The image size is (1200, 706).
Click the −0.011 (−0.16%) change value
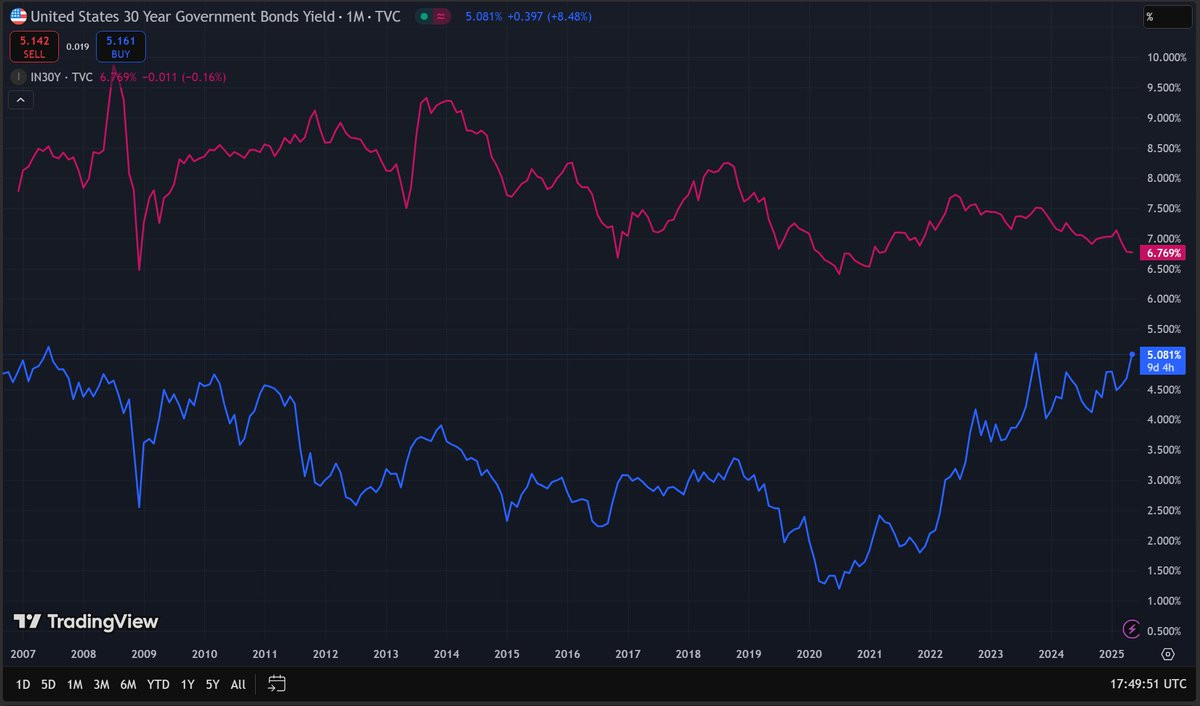182,77
